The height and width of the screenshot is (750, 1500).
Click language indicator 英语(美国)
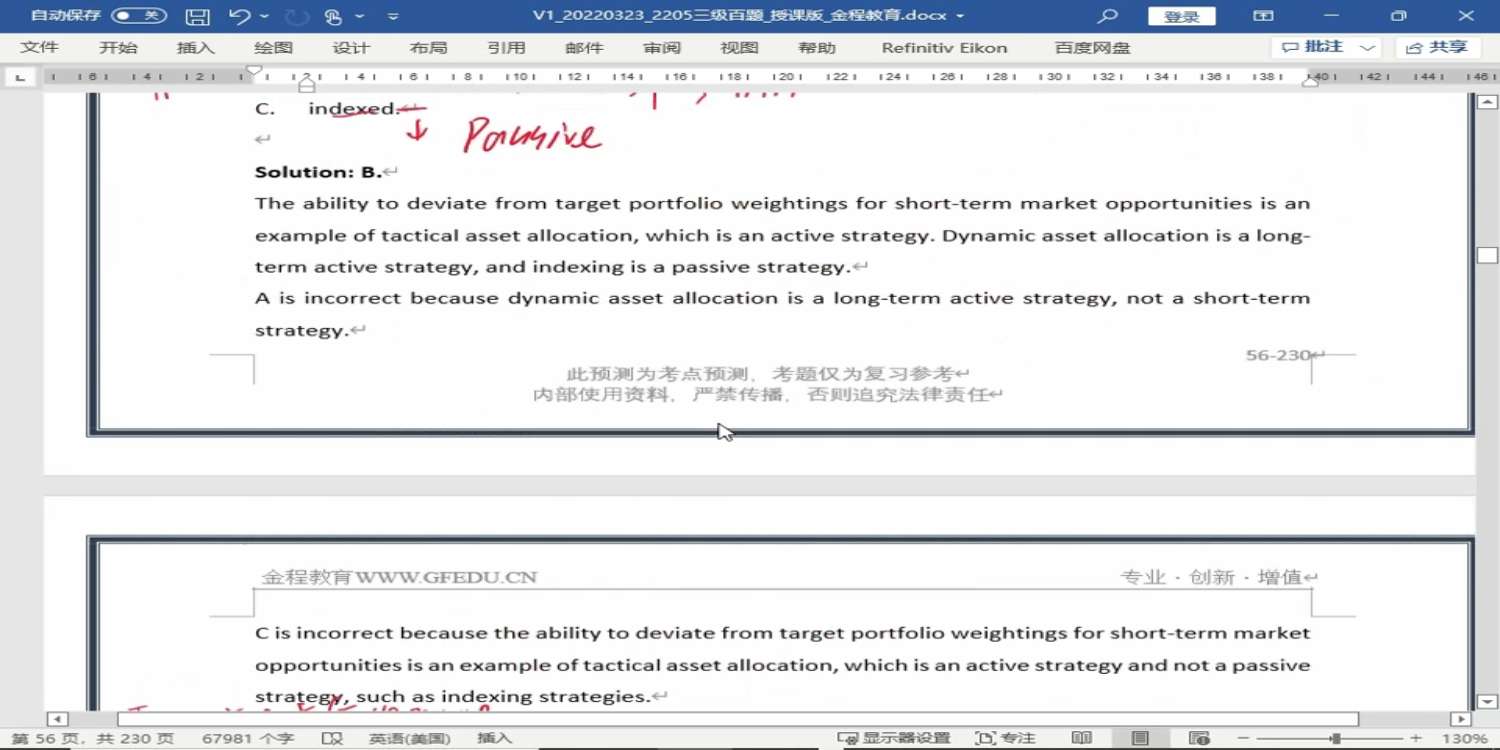pyautogui.click(x=409, y=738)
